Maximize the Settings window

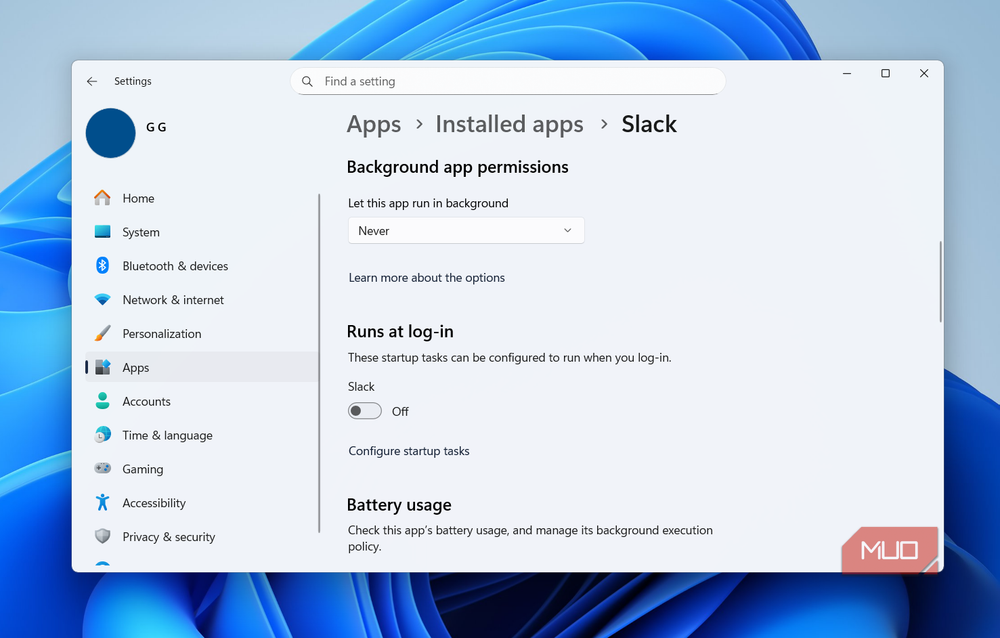pos(885,73)
